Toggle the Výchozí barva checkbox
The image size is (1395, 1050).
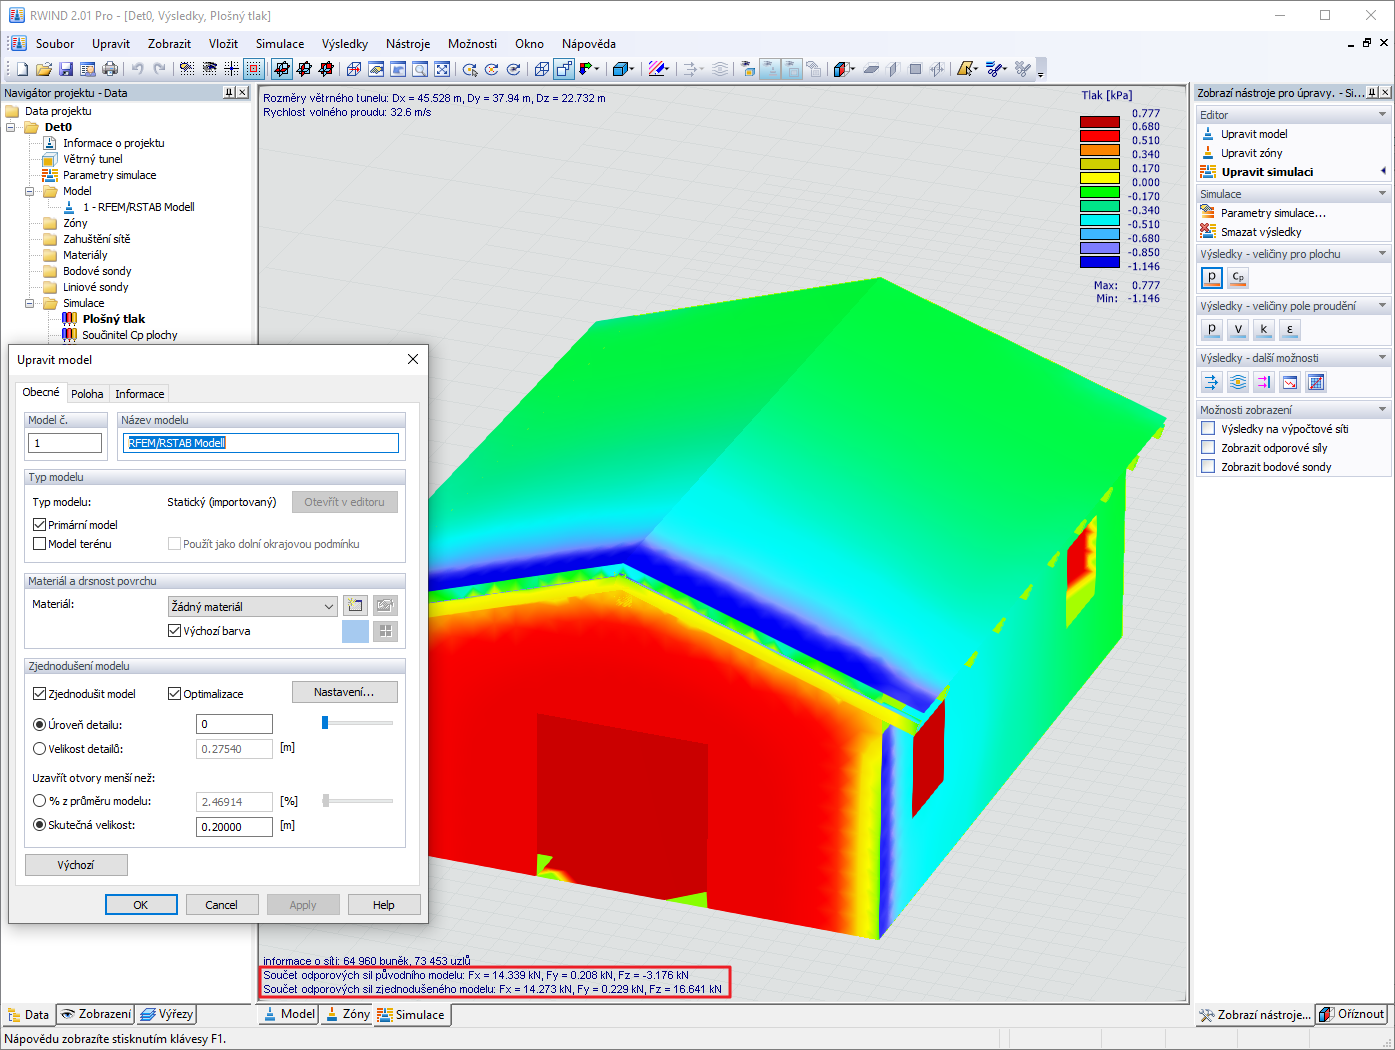[x=175, y=631]
